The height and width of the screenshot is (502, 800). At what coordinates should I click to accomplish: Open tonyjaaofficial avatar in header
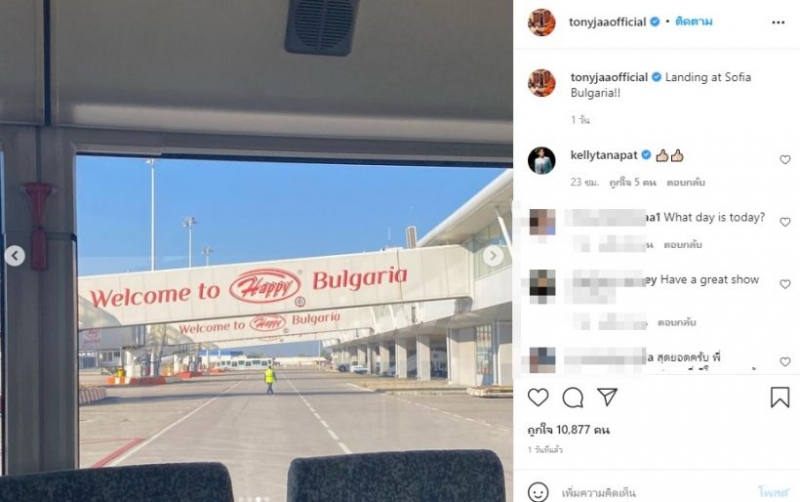click(541, 22)
